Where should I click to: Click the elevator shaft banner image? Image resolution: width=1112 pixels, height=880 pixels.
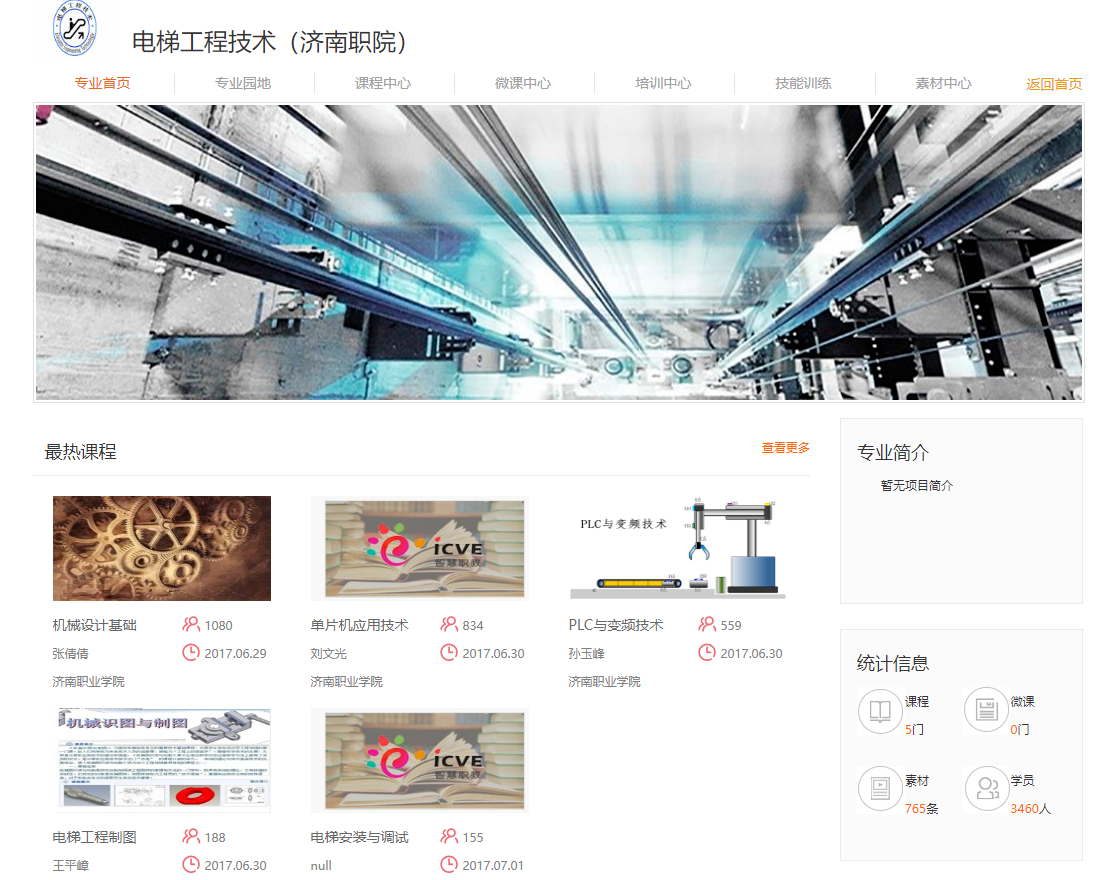[x=558, y=252]
